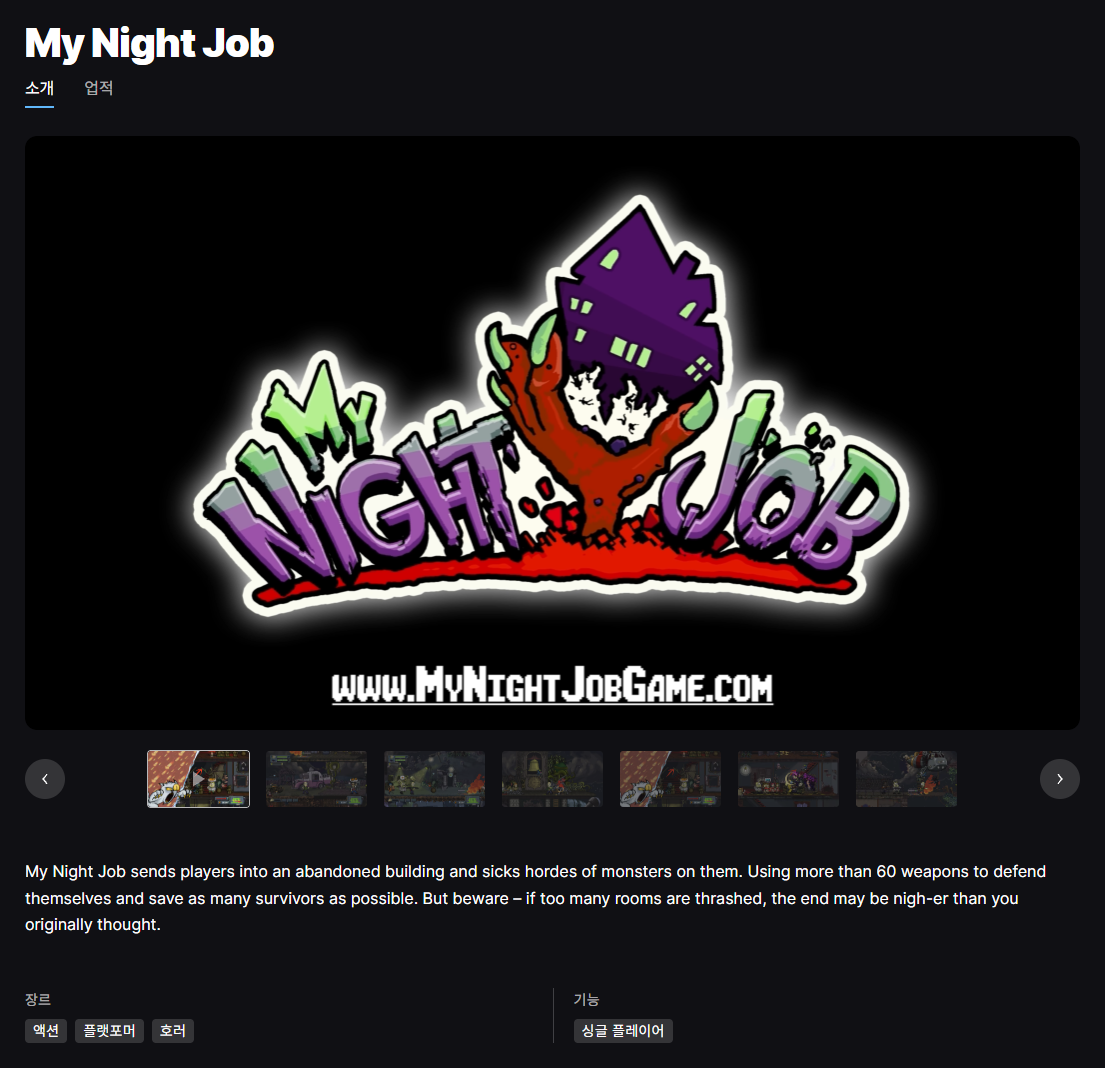Select the seventh screenshot thumbnail

coord(906,779)
